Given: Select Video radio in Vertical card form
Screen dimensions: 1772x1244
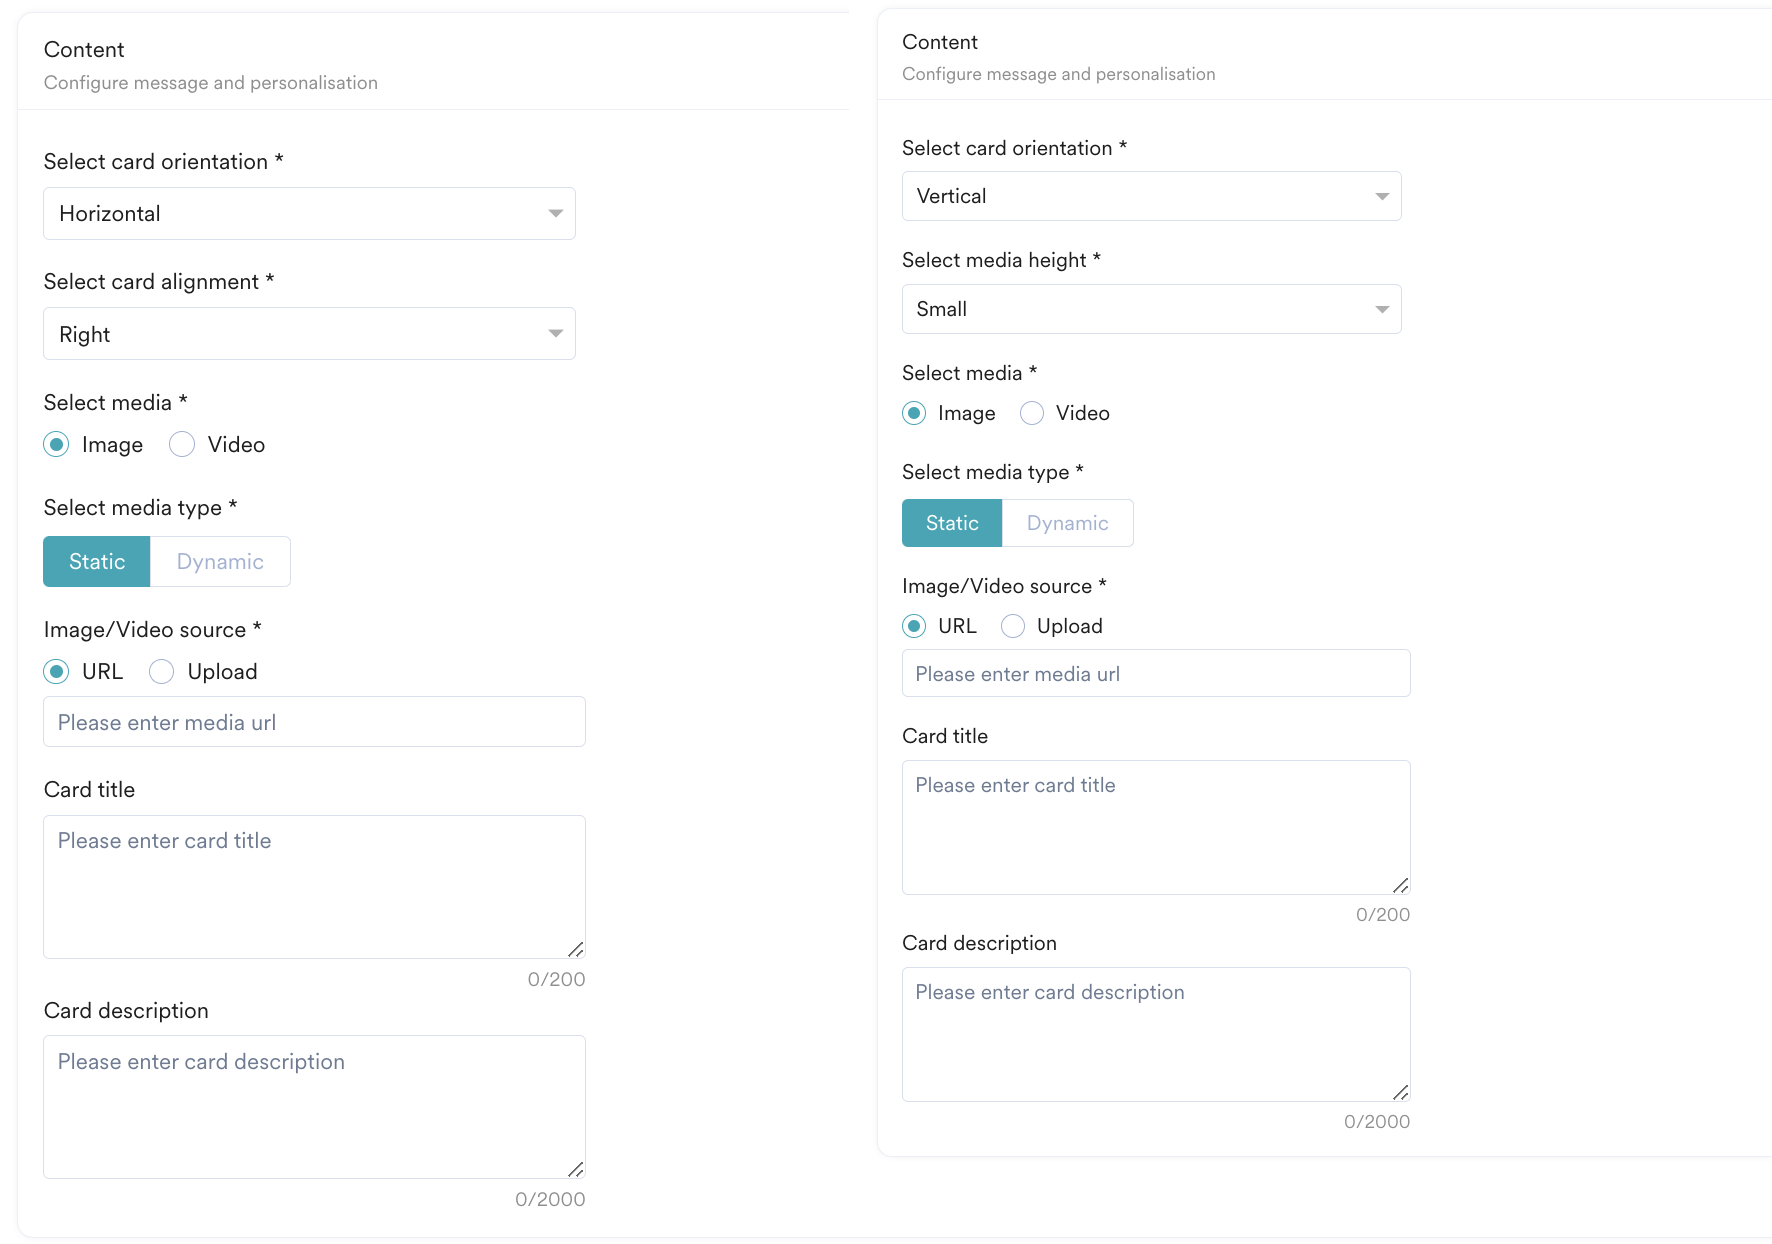Looking at the screenshot, I should point(1032,413).
